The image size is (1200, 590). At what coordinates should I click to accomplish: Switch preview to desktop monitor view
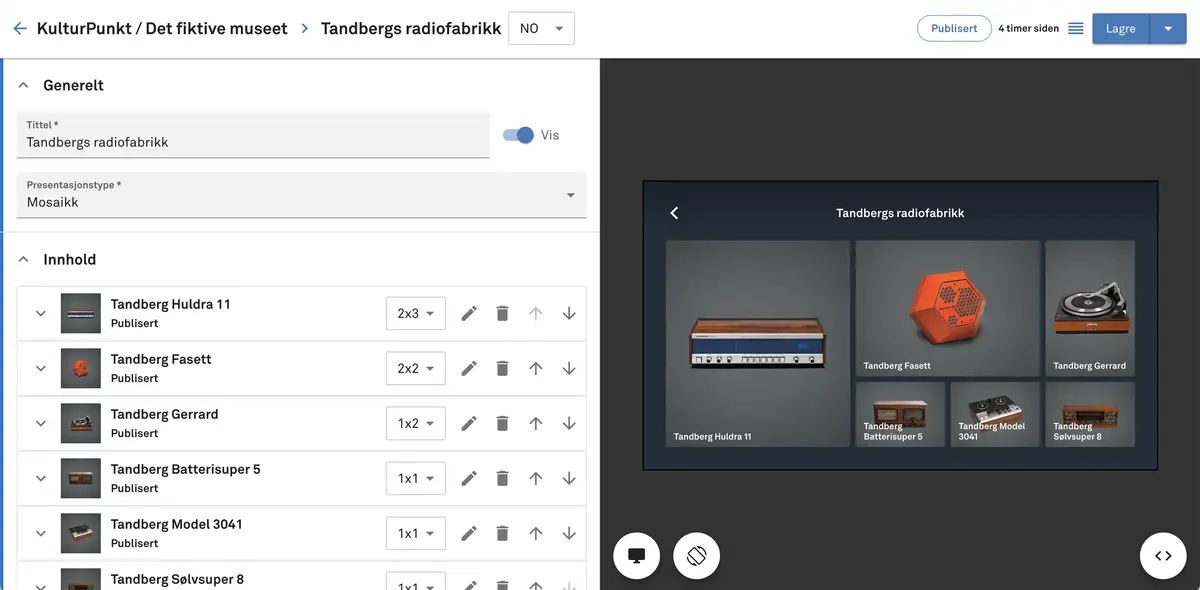636,556
